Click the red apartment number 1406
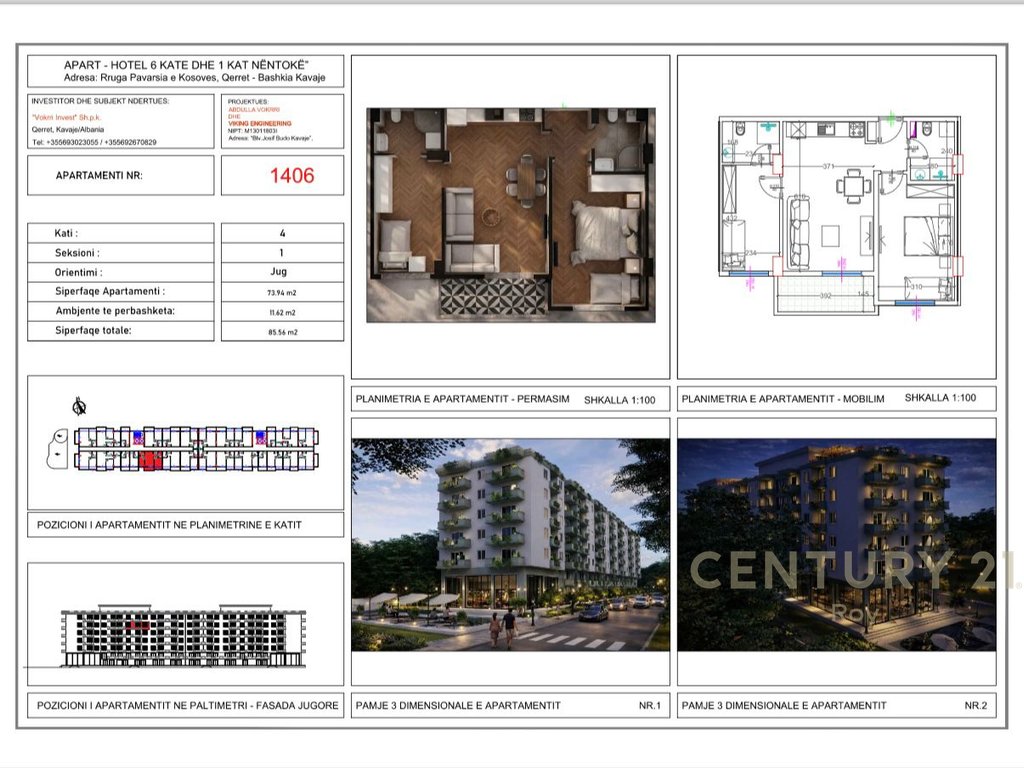Screen dimensions: 1024x768 point(292,176)
